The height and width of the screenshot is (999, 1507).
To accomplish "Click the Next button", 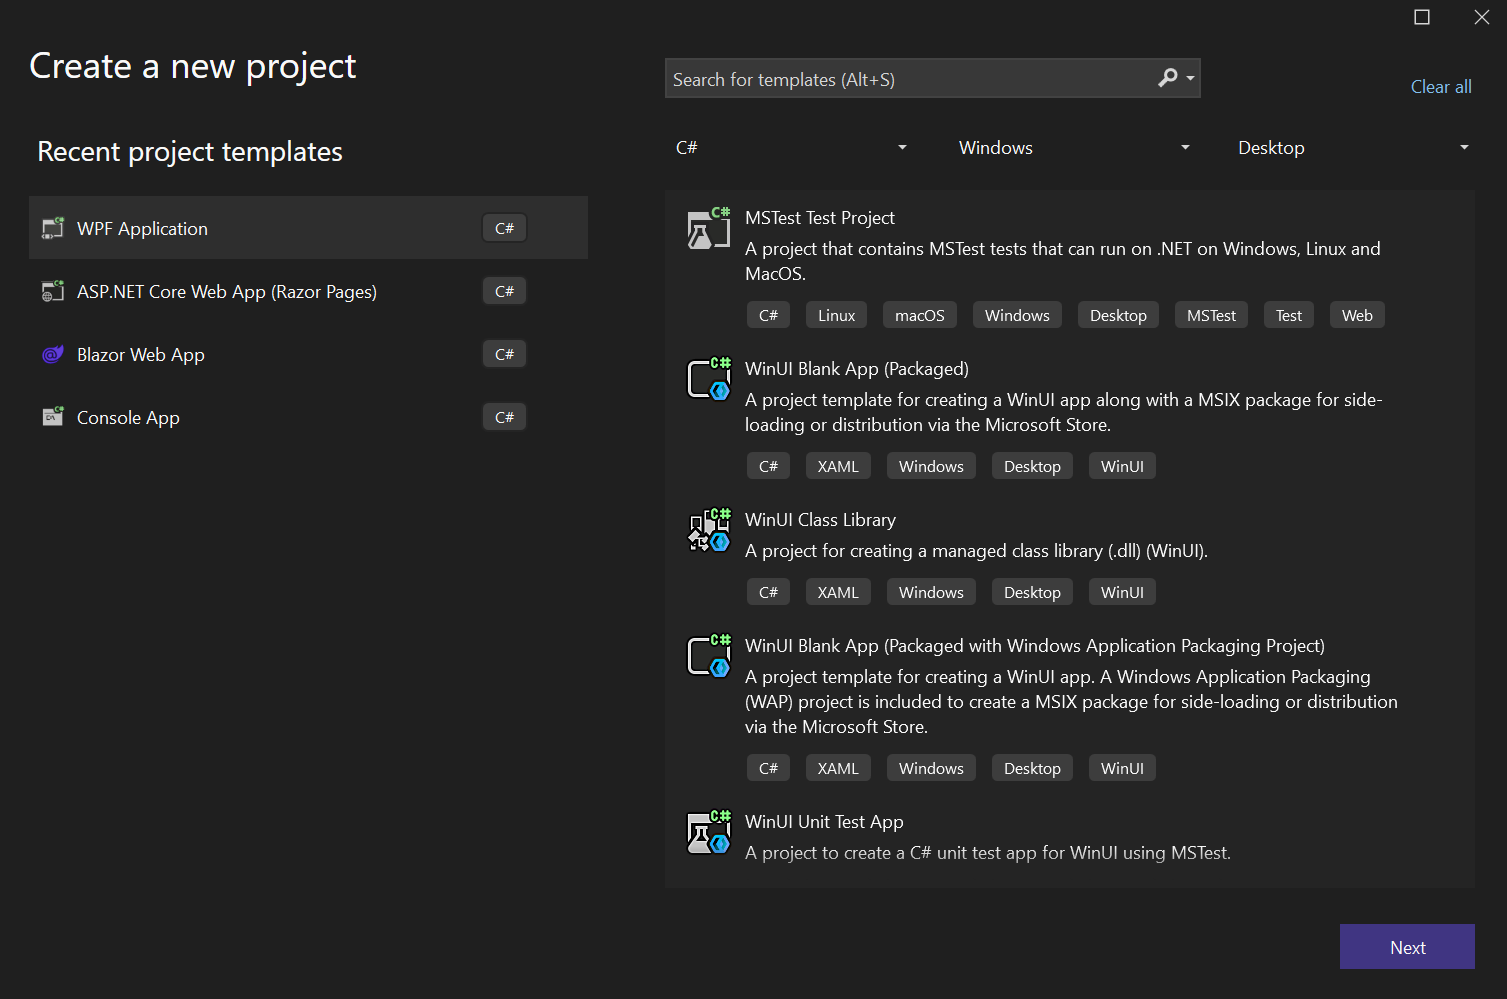I will click(x=1406, y=946).
